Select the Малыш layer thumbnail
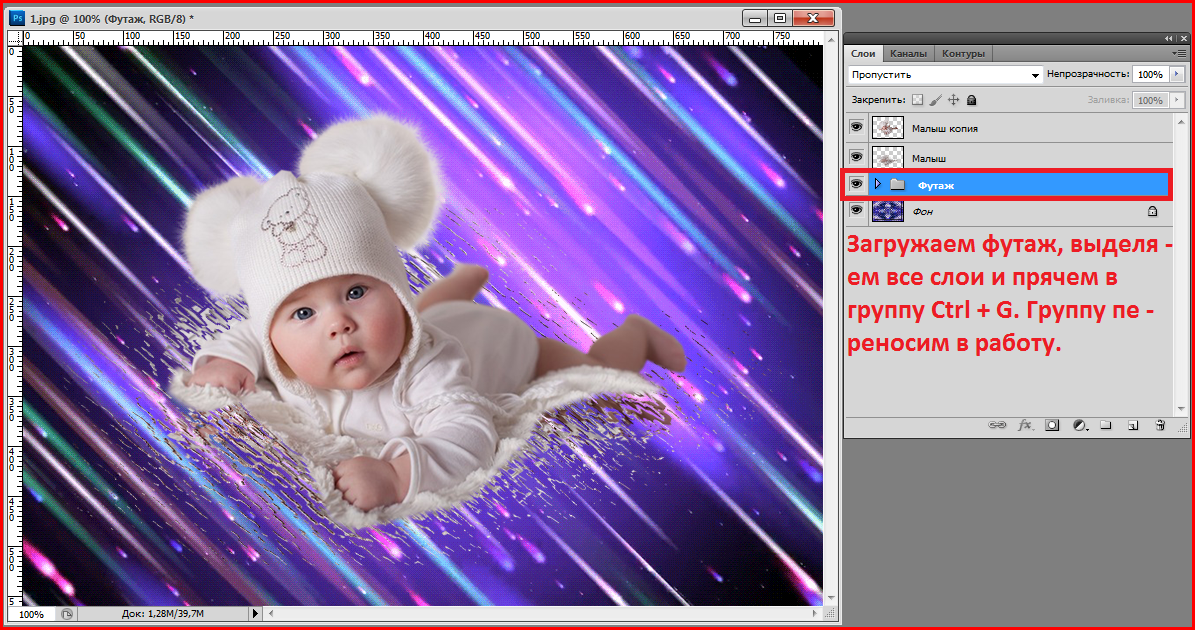This screenshot has width=1195, height=630. 888,157
